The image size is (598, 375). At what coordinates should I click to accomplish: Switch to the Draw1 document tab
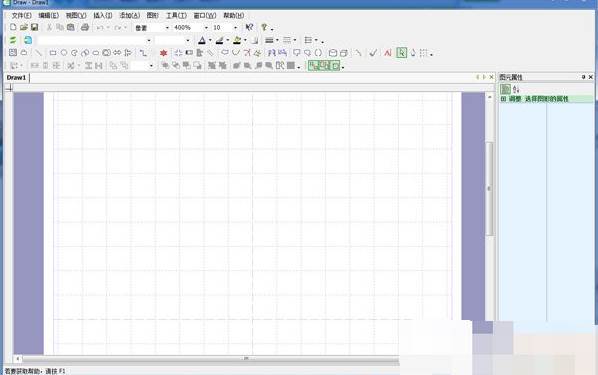(16, 77)
